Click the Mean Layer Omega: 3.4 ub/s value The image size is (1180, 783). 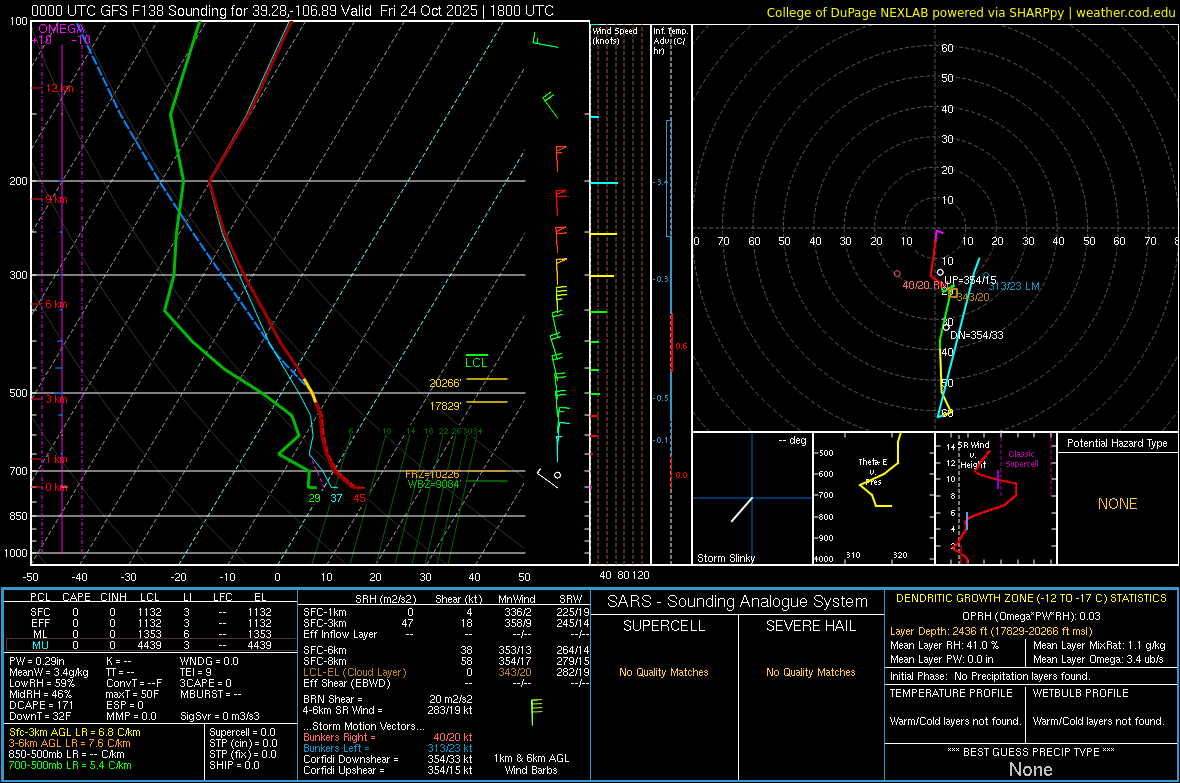click(x=1098, y=659)
